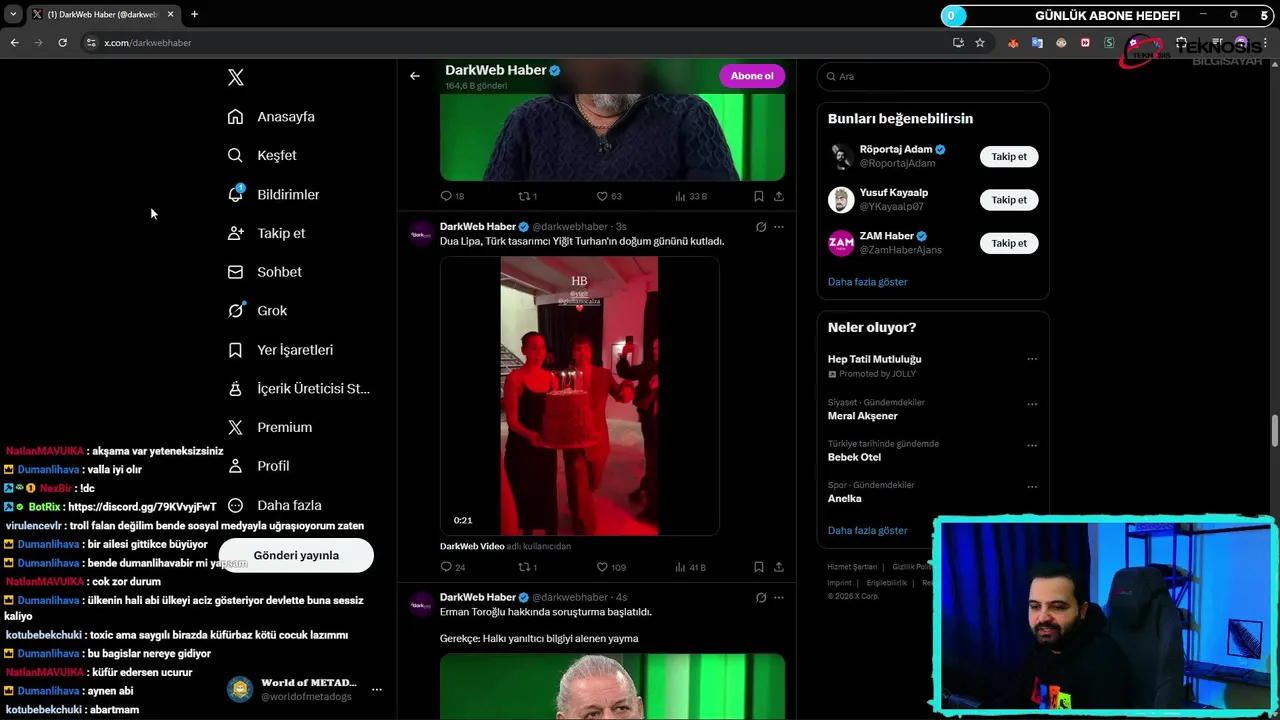Click DarkWeb Video attribution link

click(x=472, y=546)
